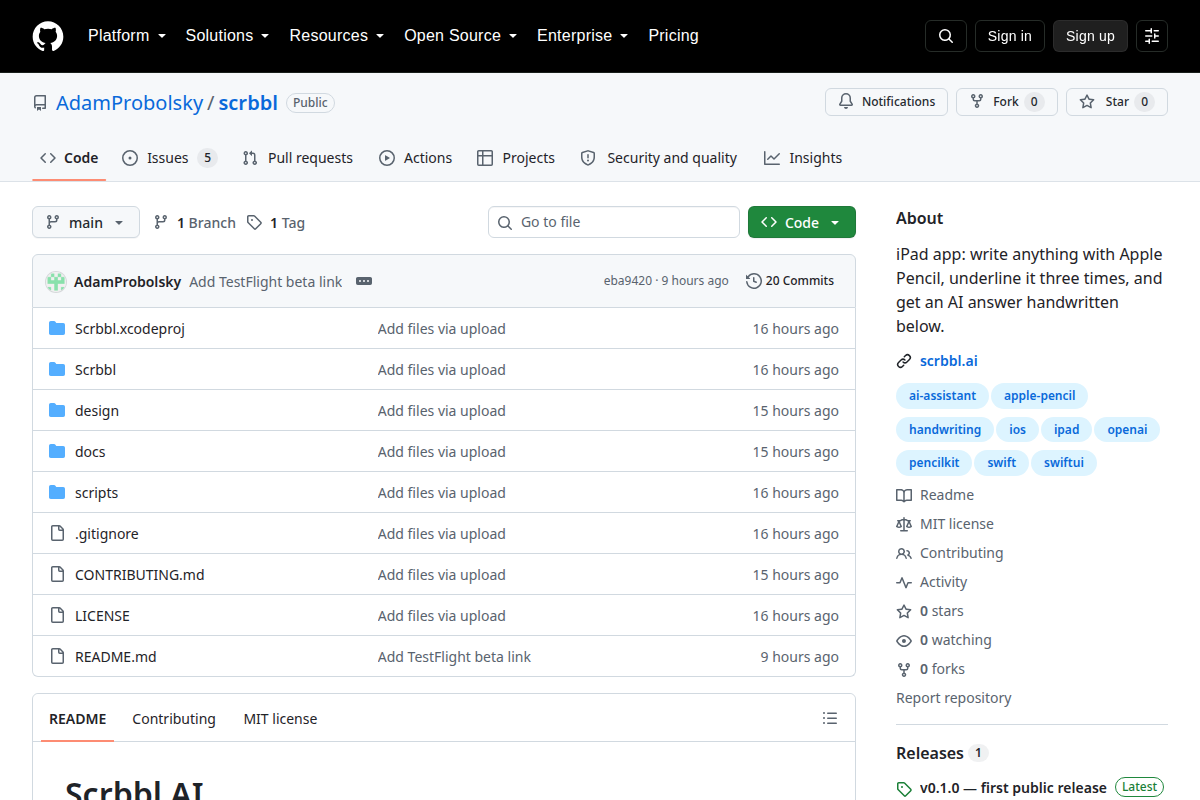Open the Scrbbl folder name
The width and height of the screenshot is (1200, 800).
point(96,370)
